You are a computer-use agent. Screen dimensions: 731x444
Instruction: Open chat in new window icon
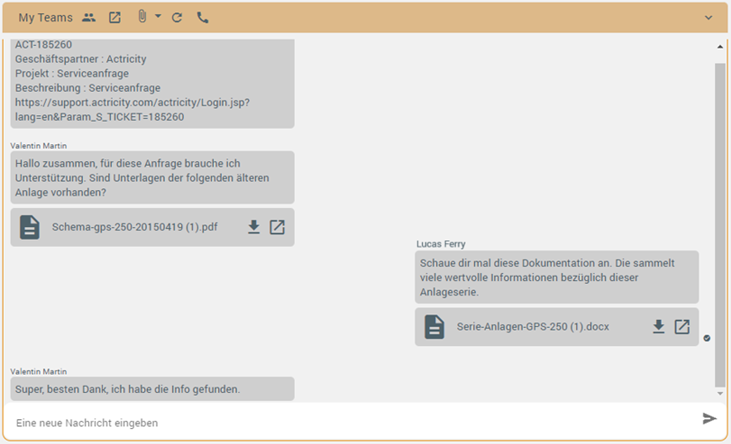(115, 18)
